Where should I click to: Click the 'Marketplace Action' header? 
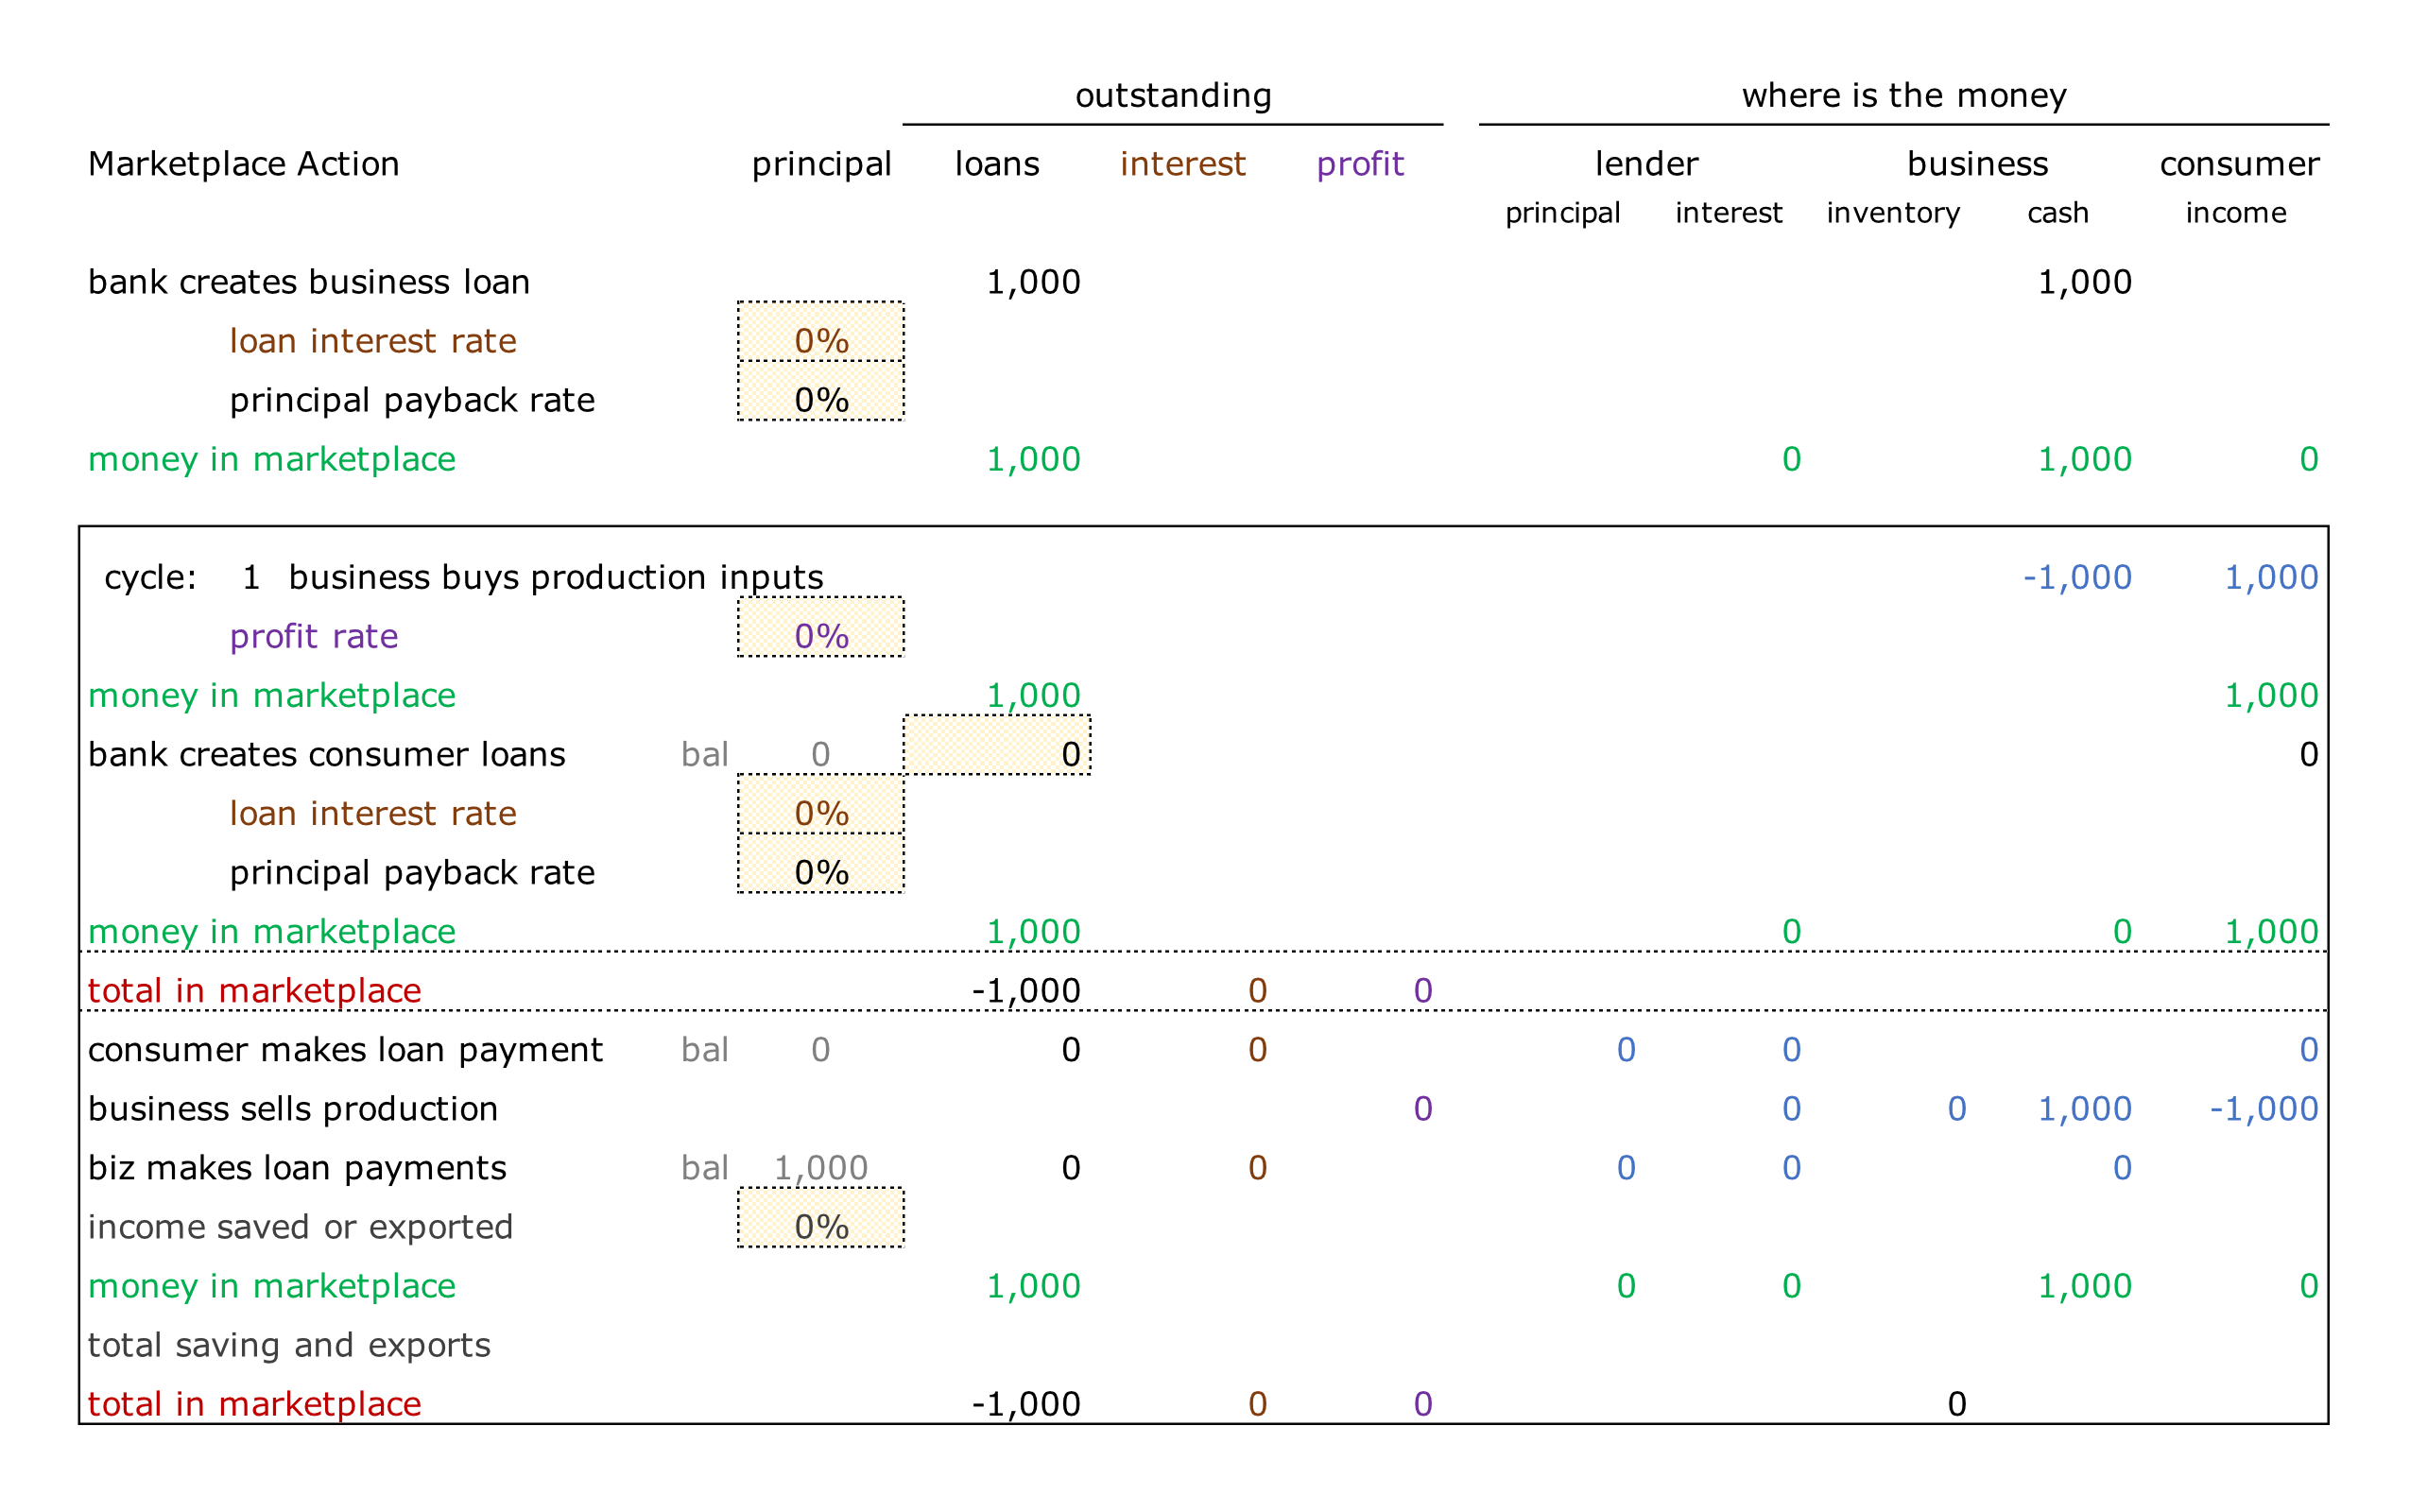(243, 163)
